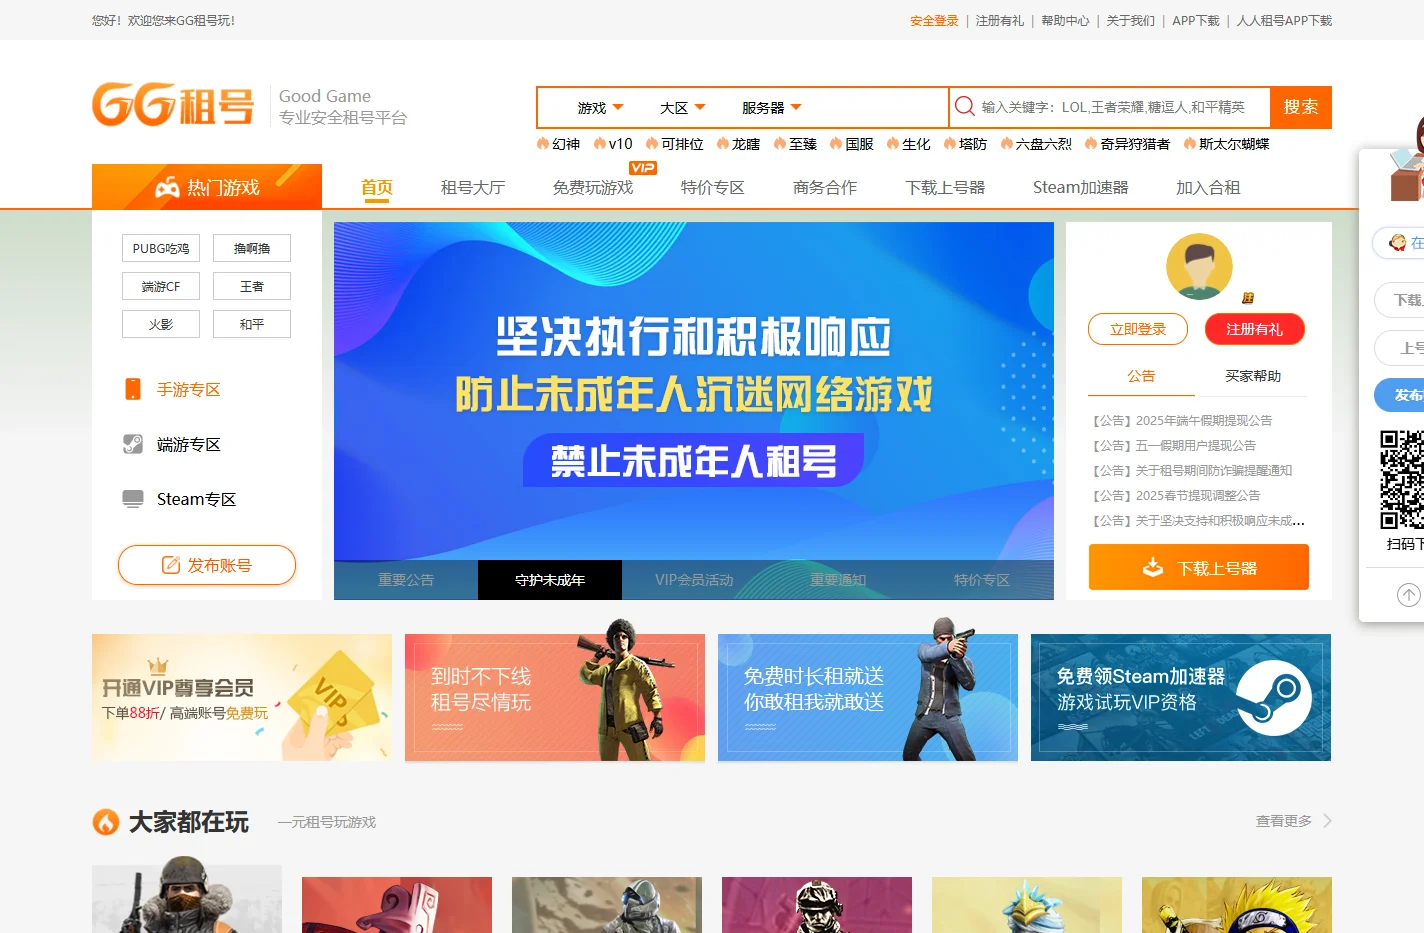Image resolution: width=1424 pixels, height=933 pixels.
Task: Select the 守护未成年 banner tab
Action: (550, 580)
